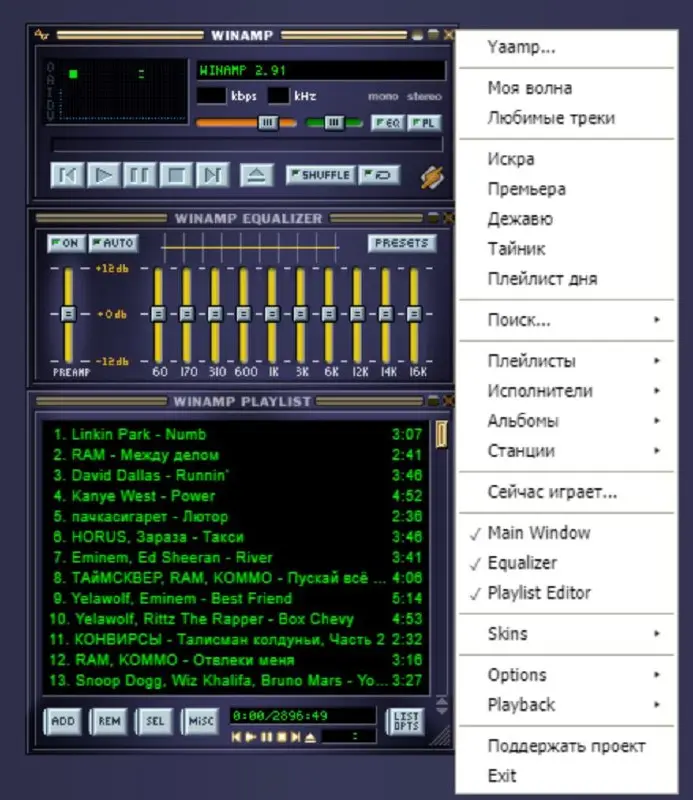Open equalizer PRESETS menu
693x800 pixels.
[x=402, y=243]
